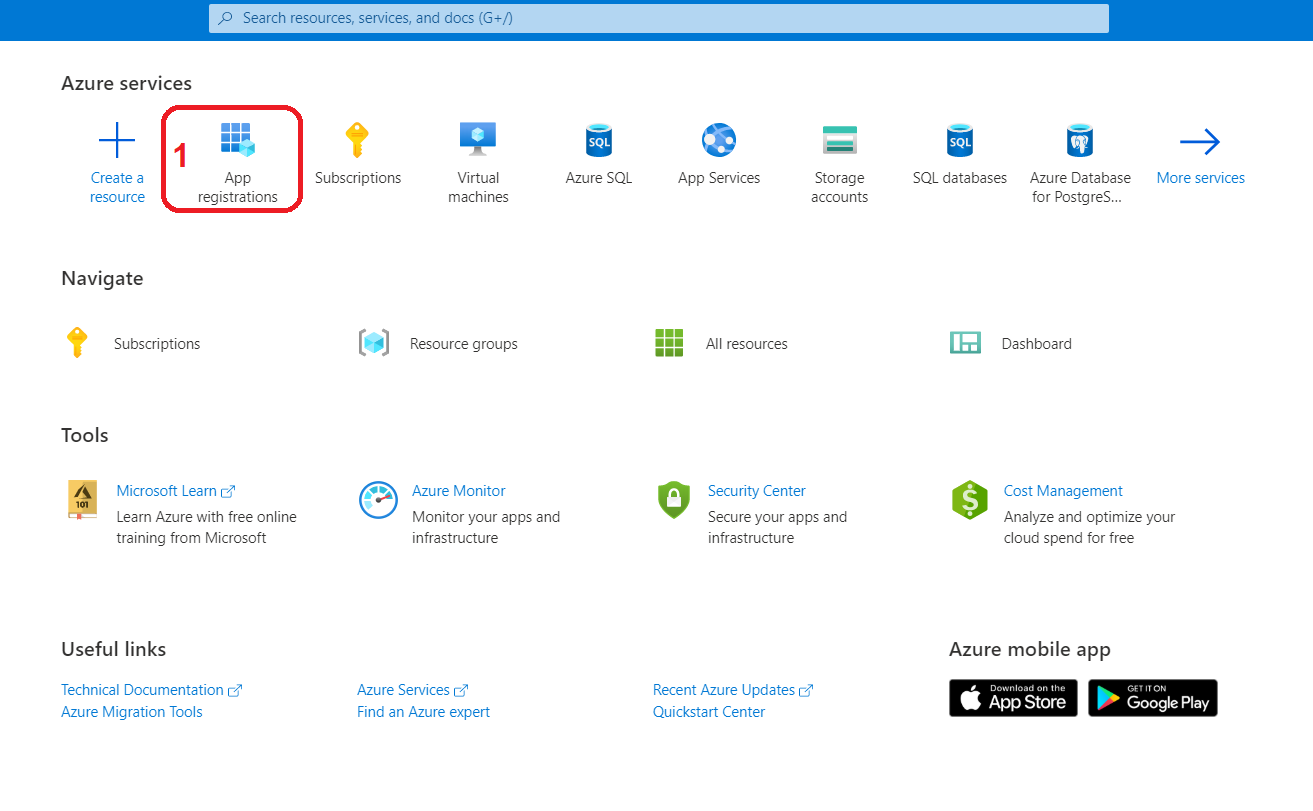Open the App Services icon
This screenshot has width=1313, height=811.
(718, 141)
